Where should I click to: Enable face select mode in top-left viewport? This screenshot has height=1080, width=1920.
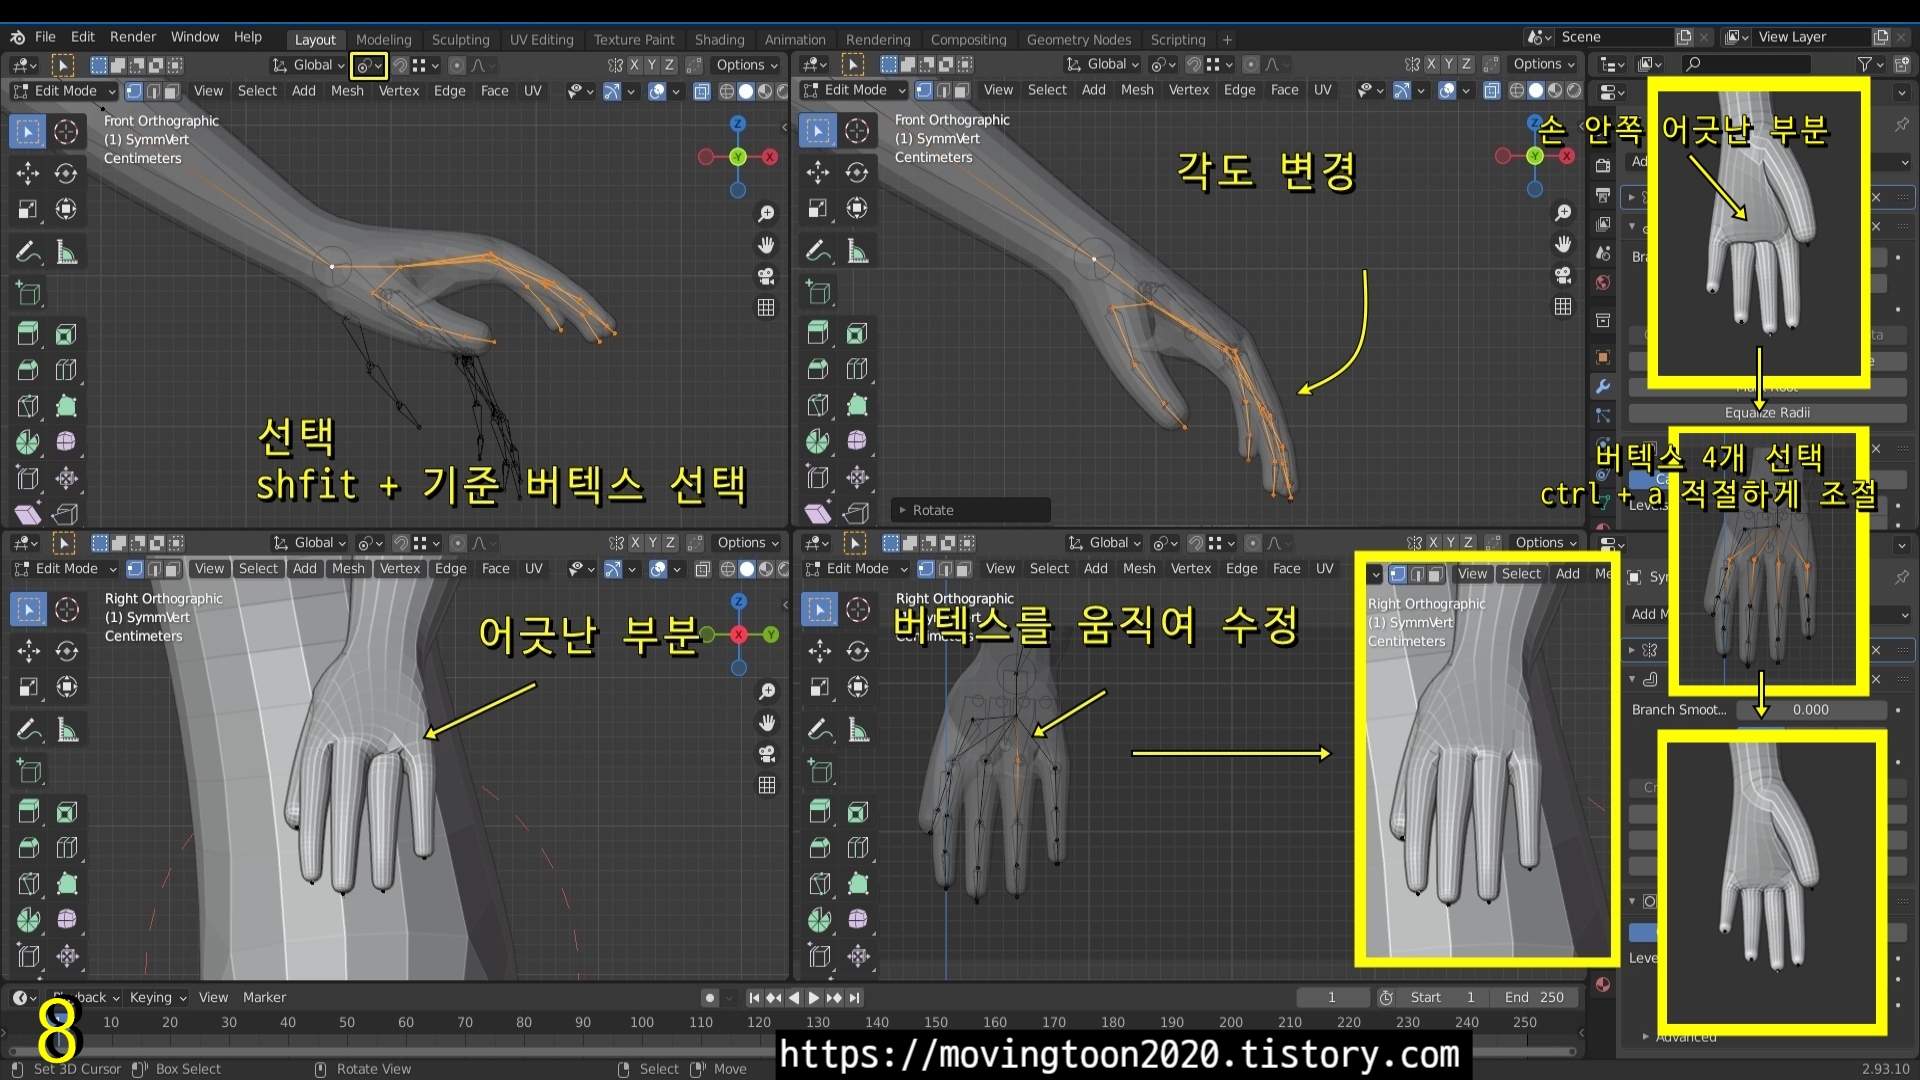[x=171, y=91]
